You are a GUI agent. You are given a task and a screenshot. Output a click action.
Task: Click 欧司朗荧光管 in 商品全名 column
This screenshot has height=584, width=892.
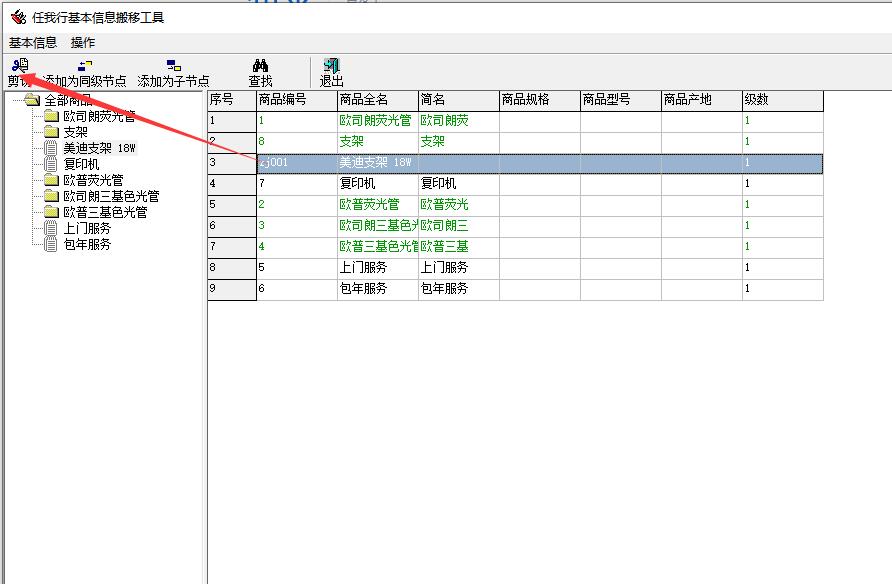pos(378,121)
